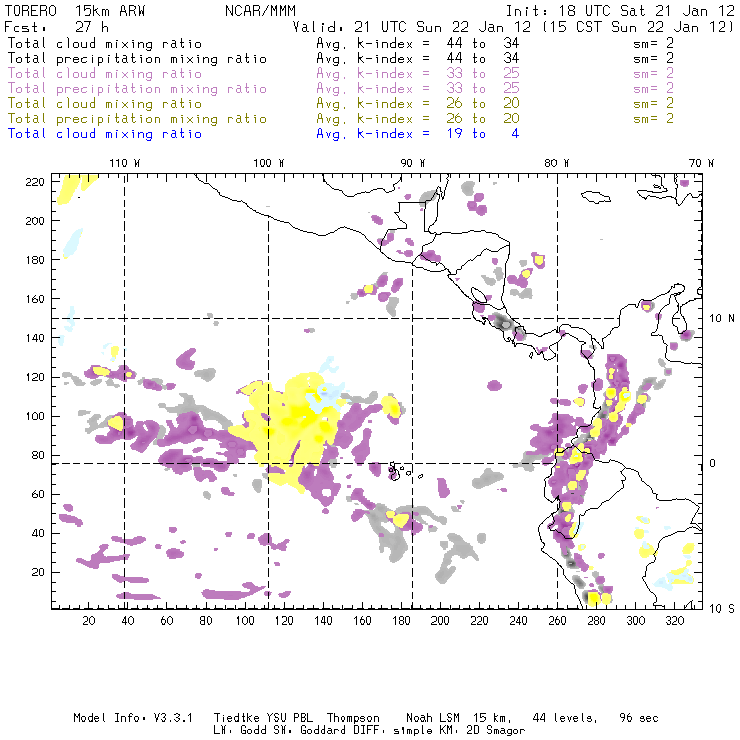Click purple 'Total cloud mixing ratio' legend row
740x740 pixels.
pyautogui.click(x=341, y=74)
